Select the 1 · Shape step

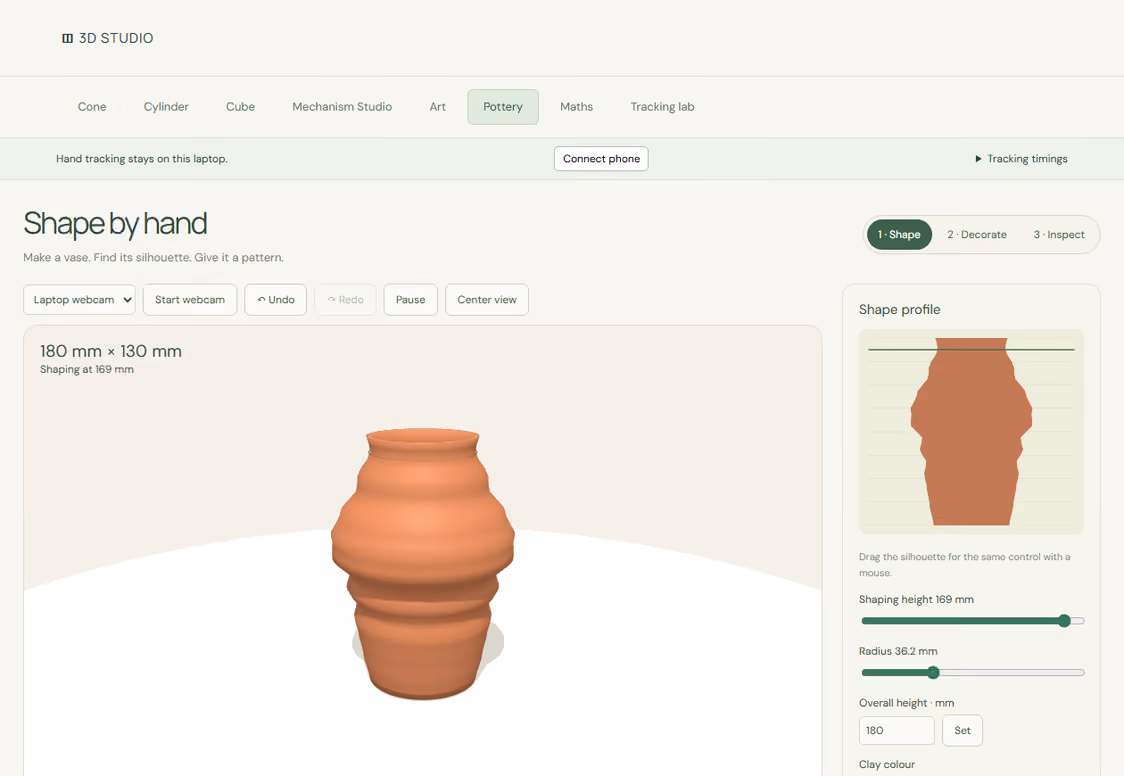(899, 234)
